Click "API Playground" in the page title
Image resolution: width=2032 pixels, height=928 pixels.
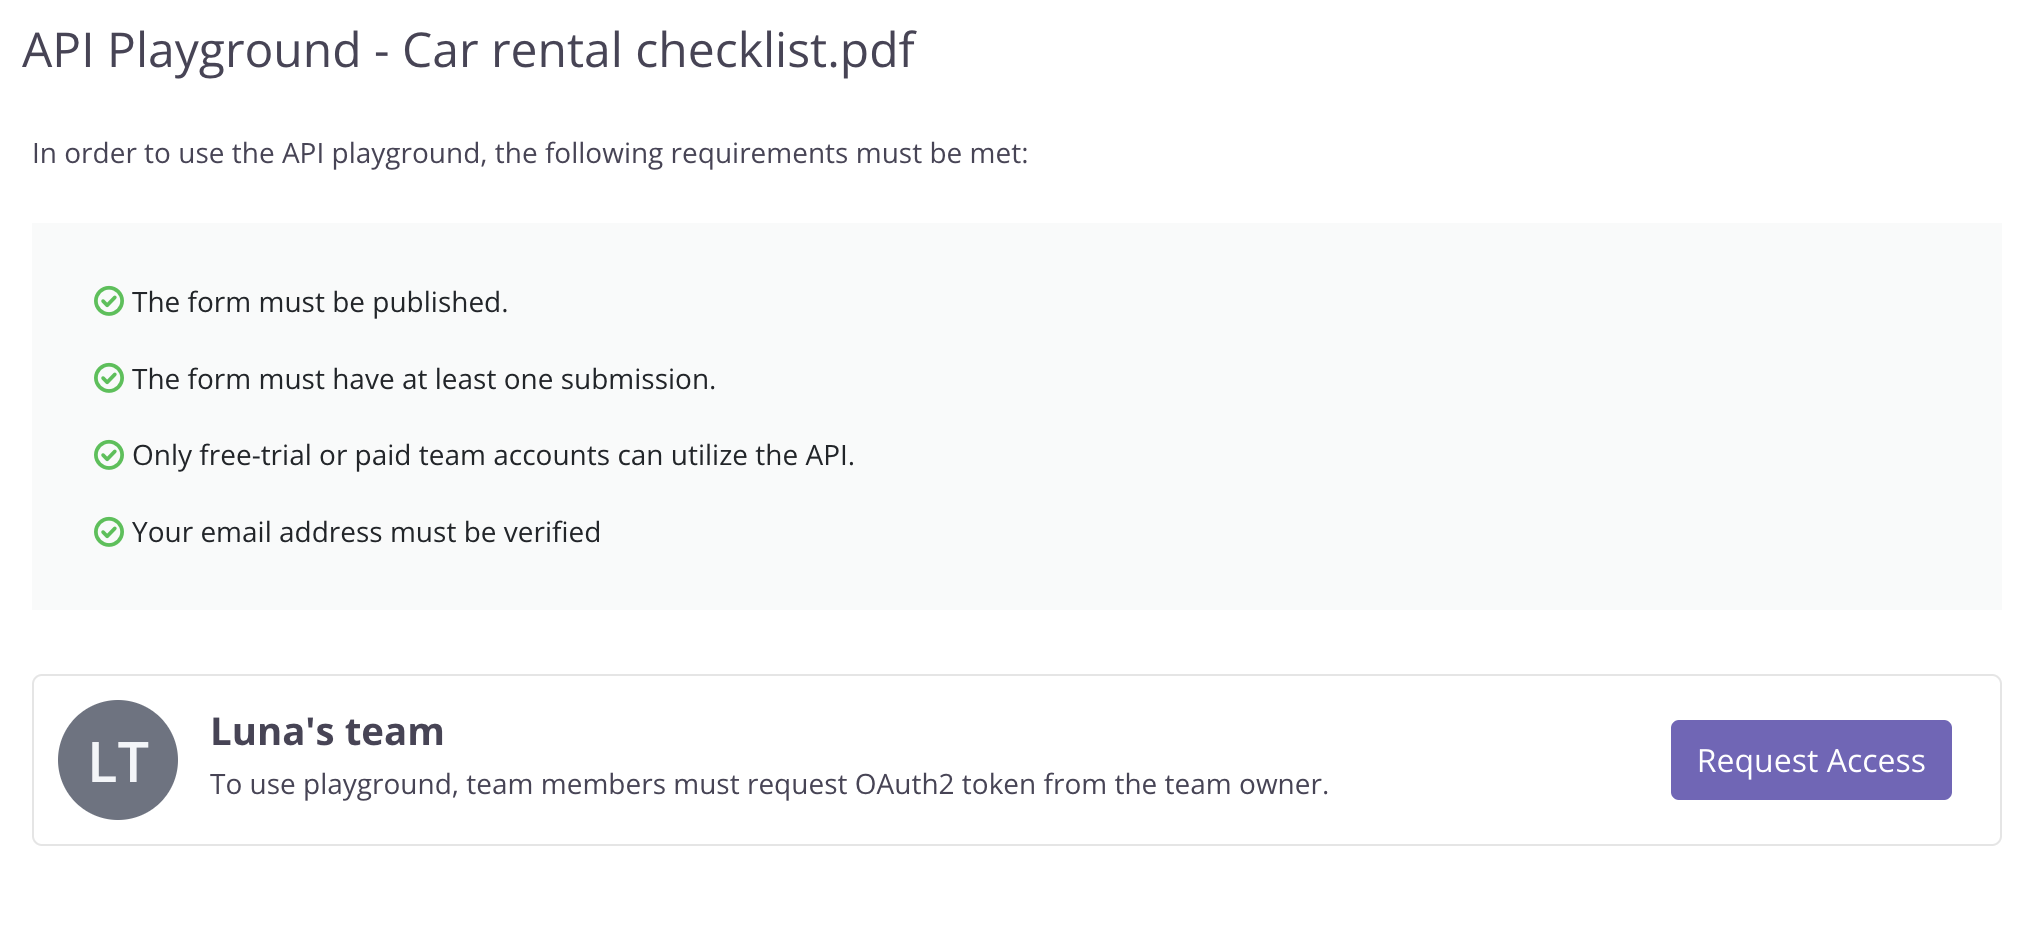pyautogui.click(x=191, y=50)
